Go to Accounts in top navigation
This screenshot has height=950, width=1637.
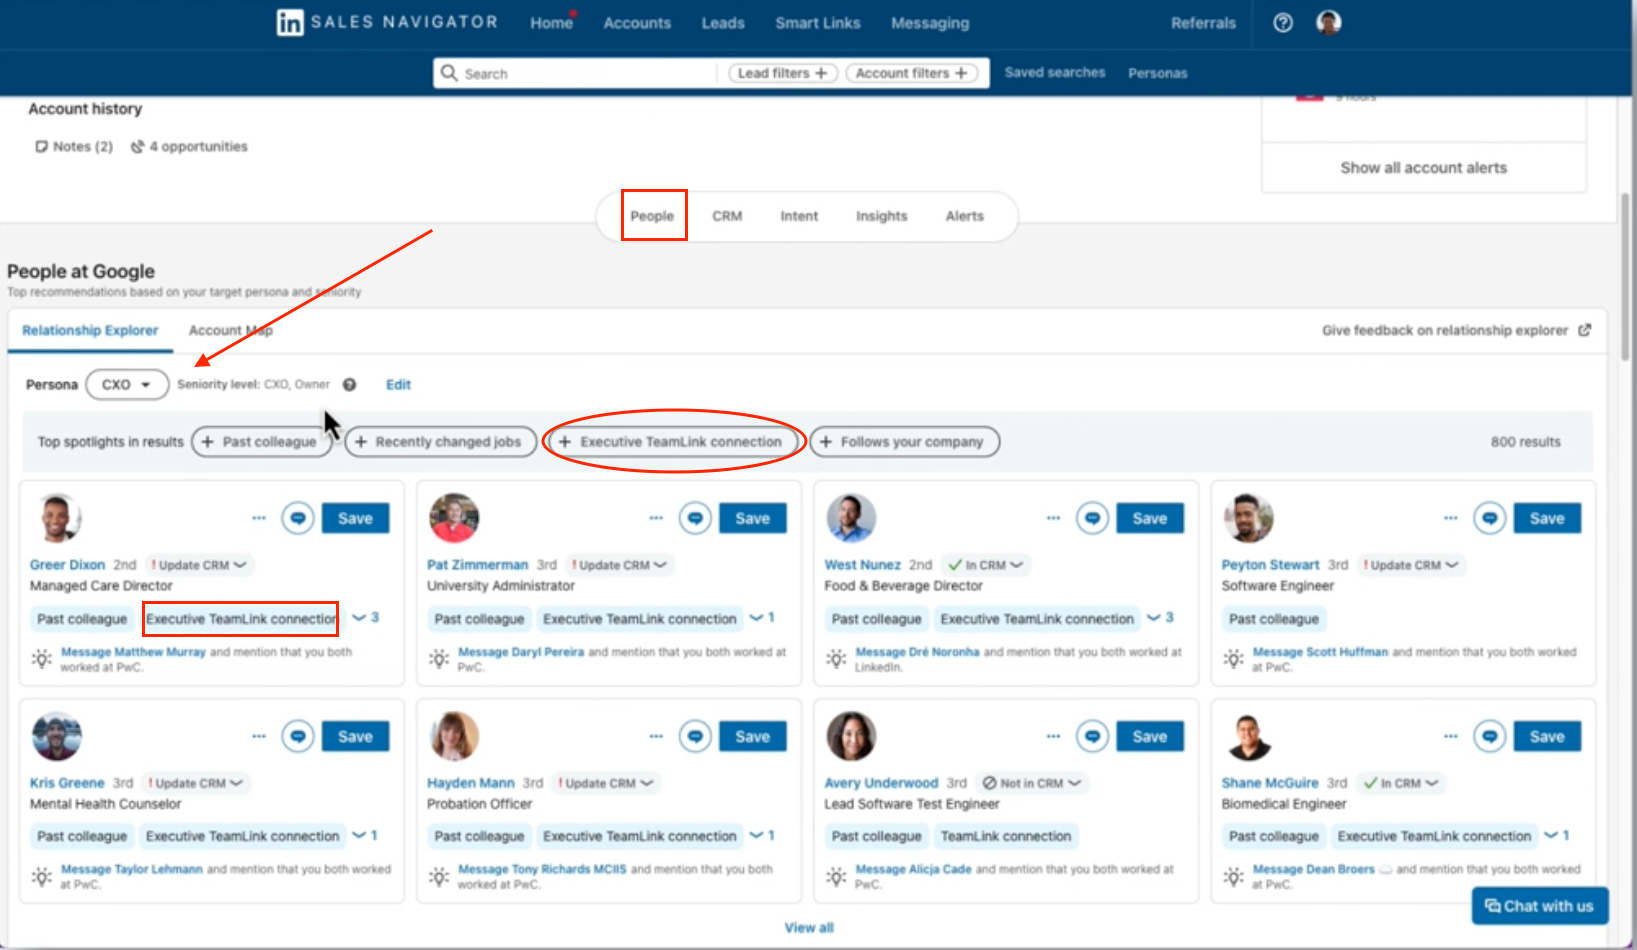[x=637, y=23]
